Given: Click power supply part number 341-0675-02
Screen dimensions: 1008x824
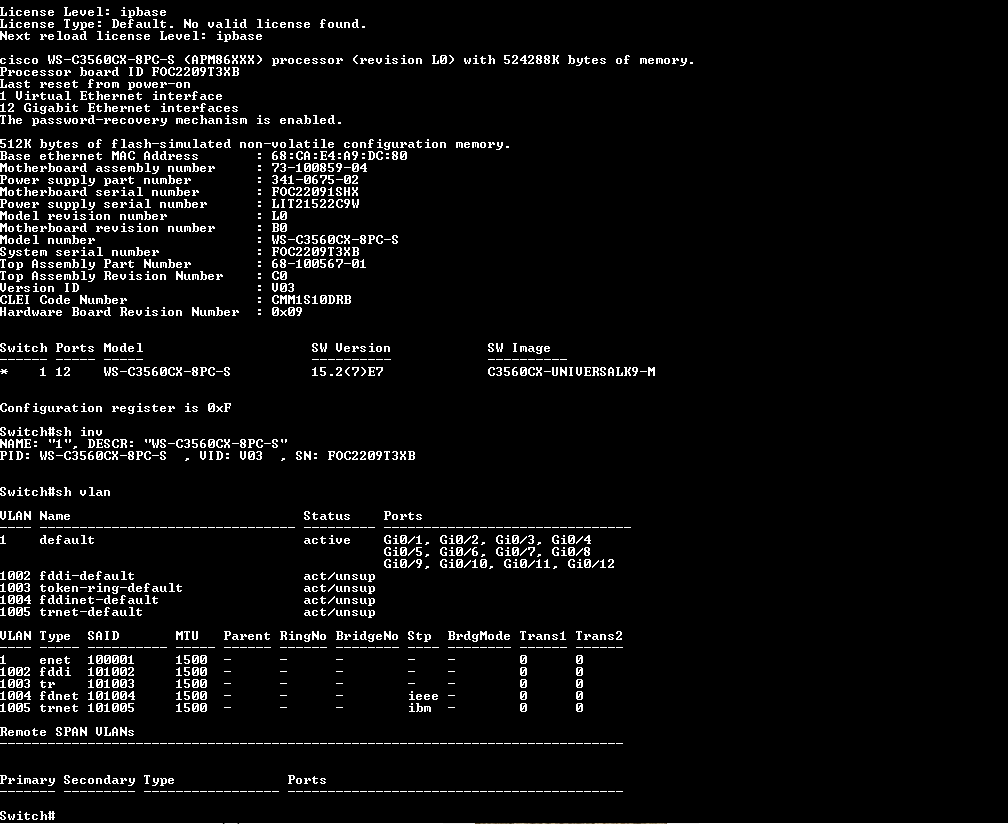Looking at the screenshot, I should [x=315, y=180].
